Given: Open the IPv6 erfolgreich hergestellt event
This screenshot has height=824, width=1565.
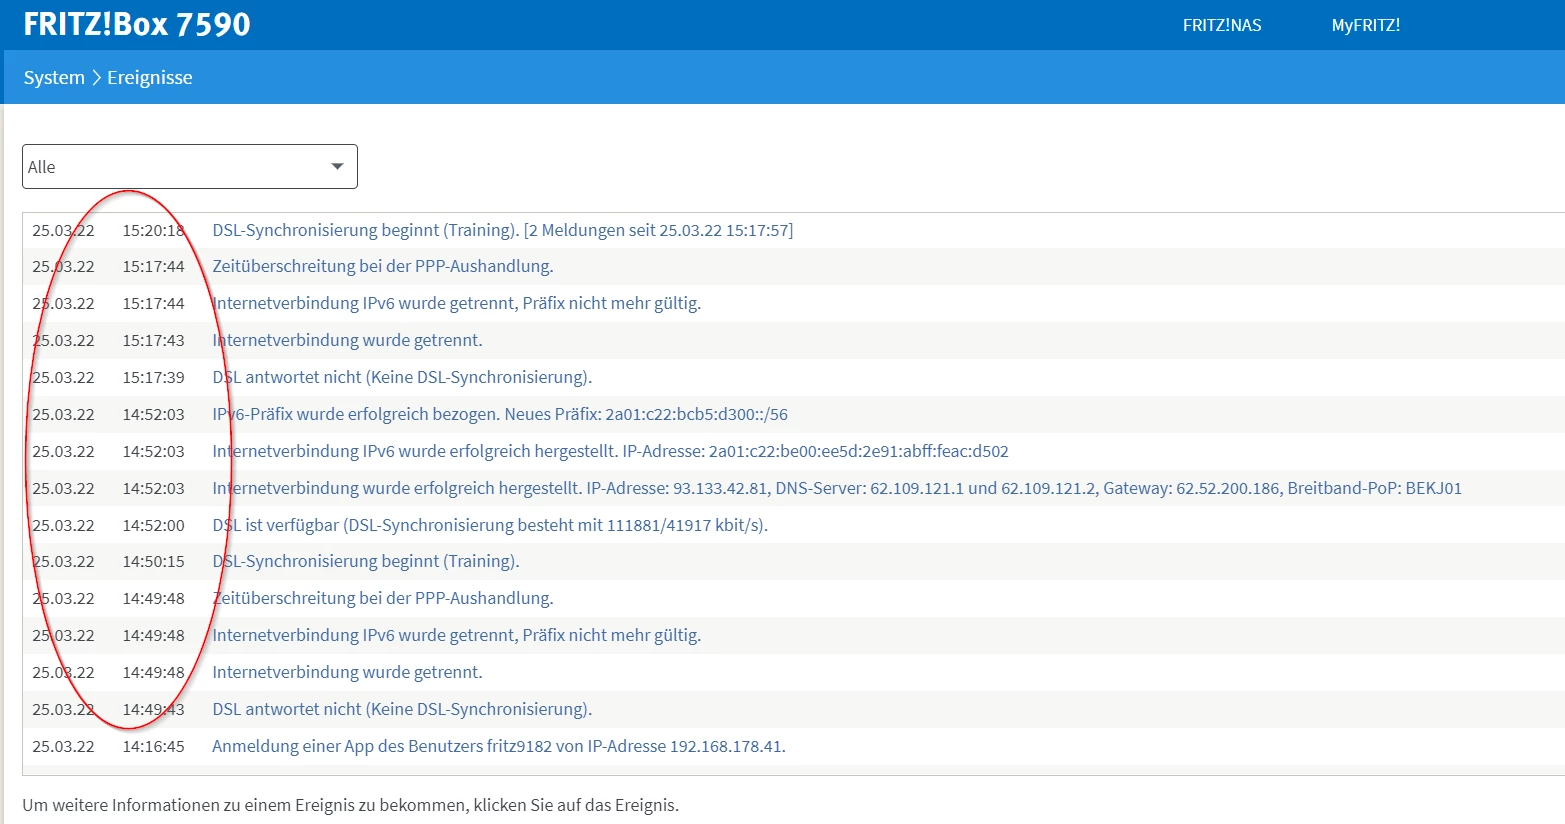Looking at the screenshot, I should (x=610, y=451).
